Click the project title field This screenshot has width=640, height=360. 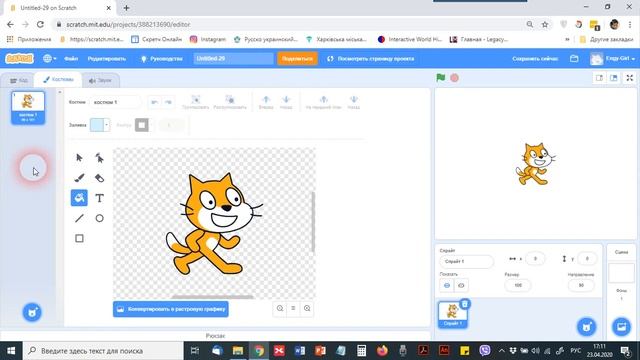(233, 58)
